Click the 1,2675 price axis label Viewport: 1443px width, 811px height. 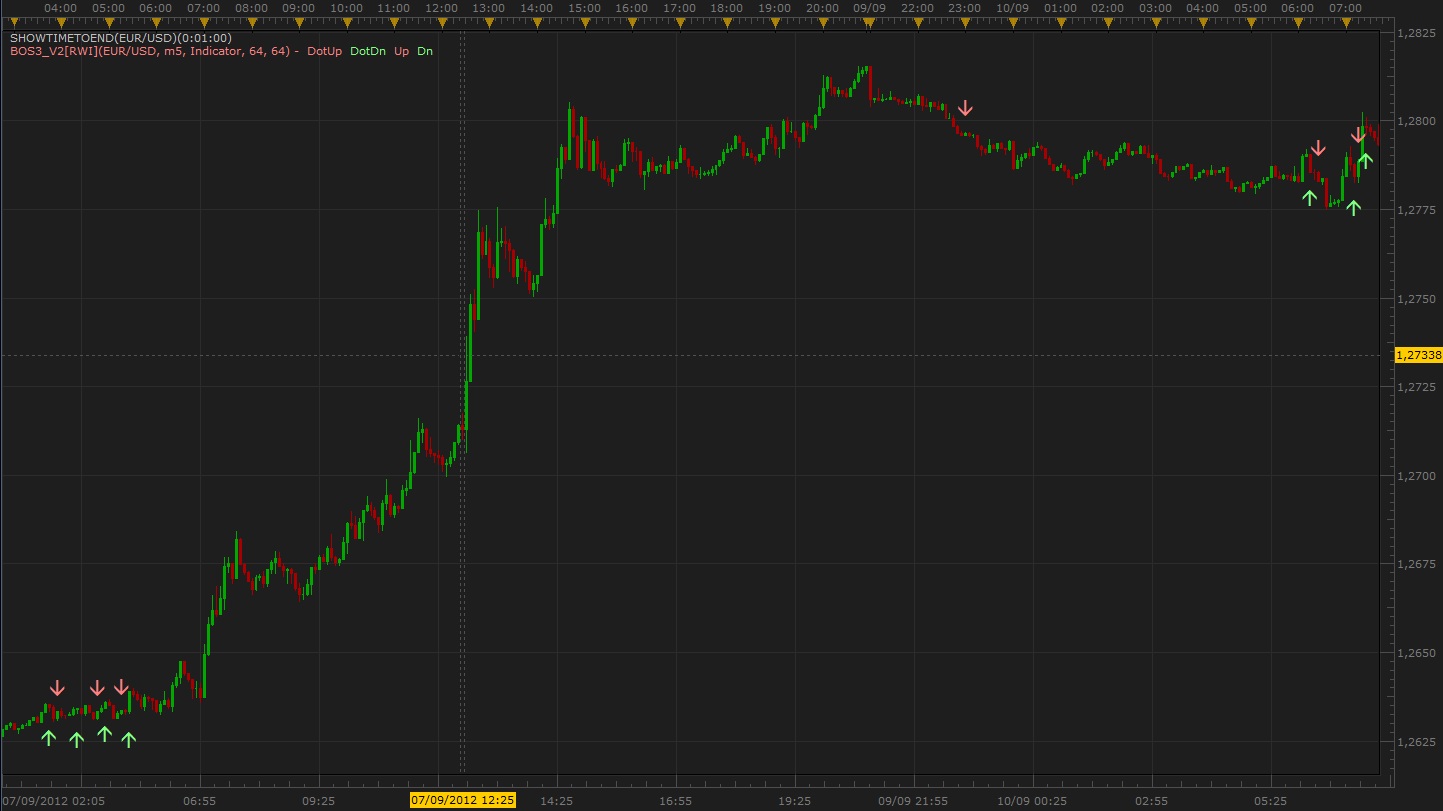tap(1415, 564)
